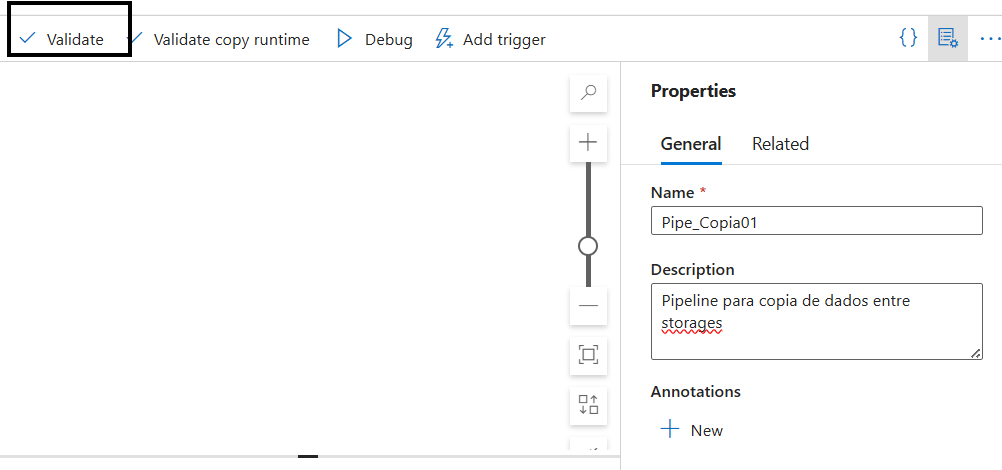Start pipeline with Debug play icon

pos(345,39)
